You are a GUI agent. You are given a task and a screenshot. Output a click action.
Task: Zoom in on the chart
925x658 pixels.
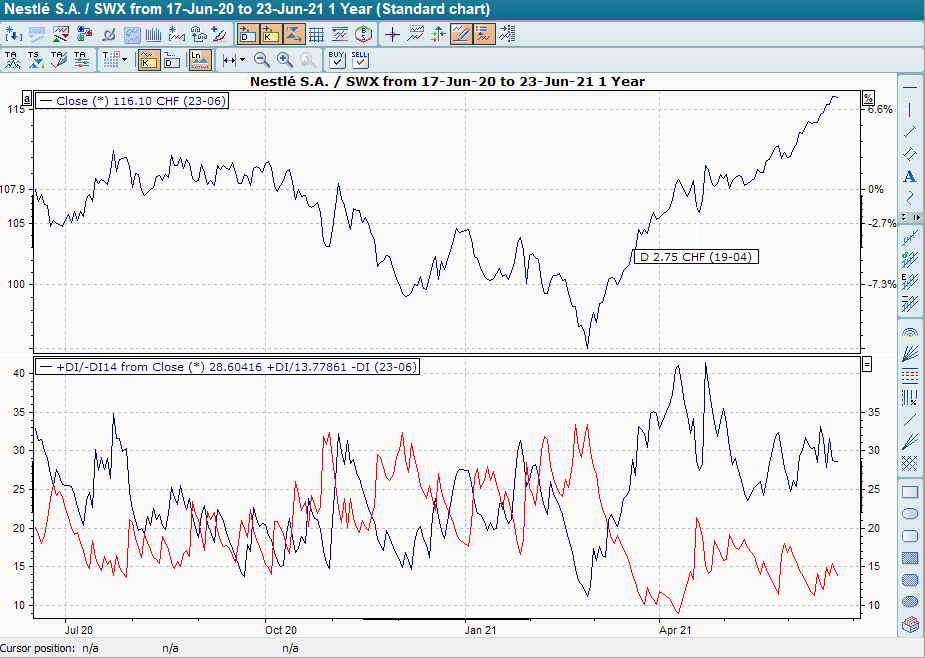pyautogui.click(x=284, y=59)
